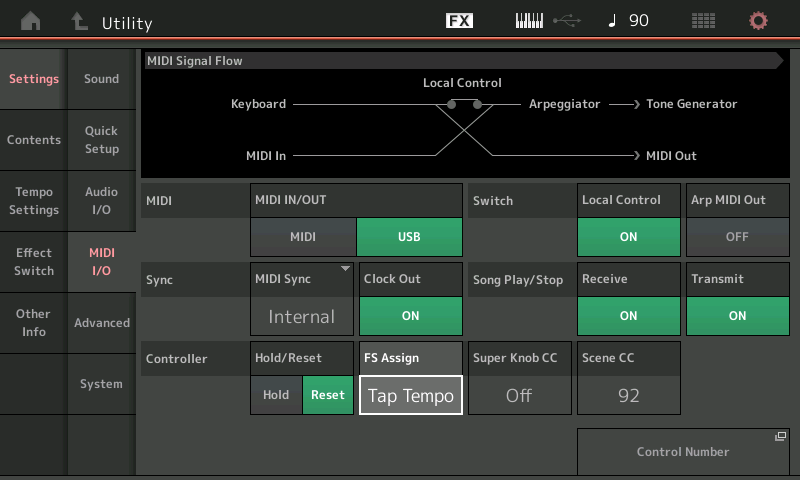This screenshot has height=480, width=800.
Task: Open the FX effect overview icon
Action: click(459, 21)
